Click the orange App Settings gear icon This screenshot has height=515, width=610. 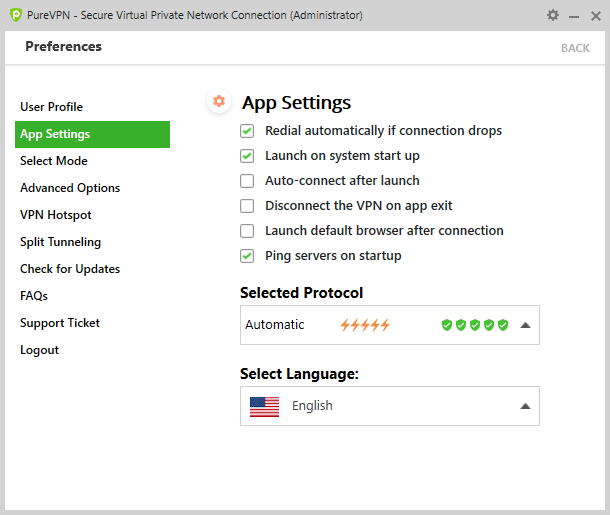point(219,101)
